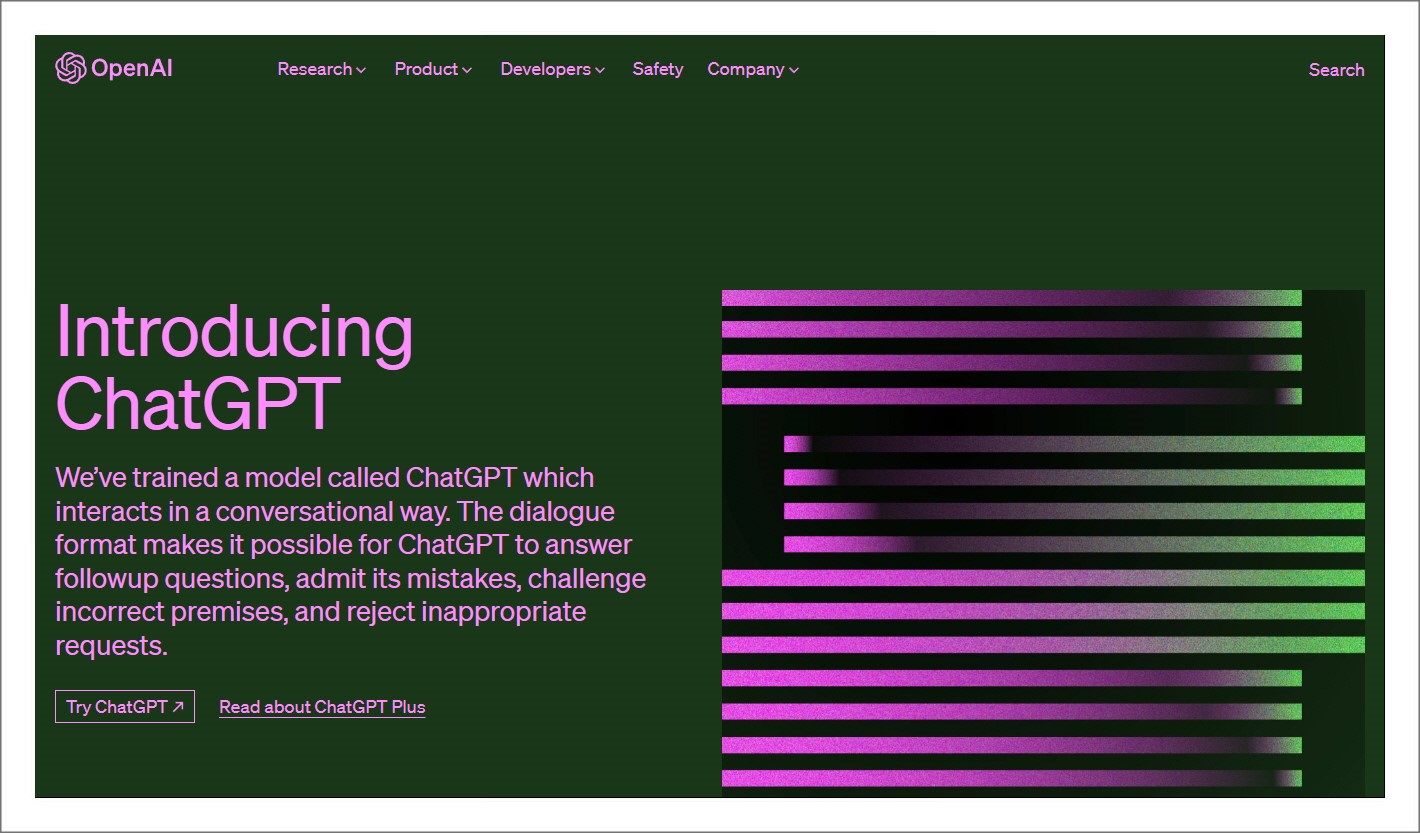Follow the Read about ChatGPT Plus link
This screenshot has width=1420, height=833.
(x=322, y=707)
